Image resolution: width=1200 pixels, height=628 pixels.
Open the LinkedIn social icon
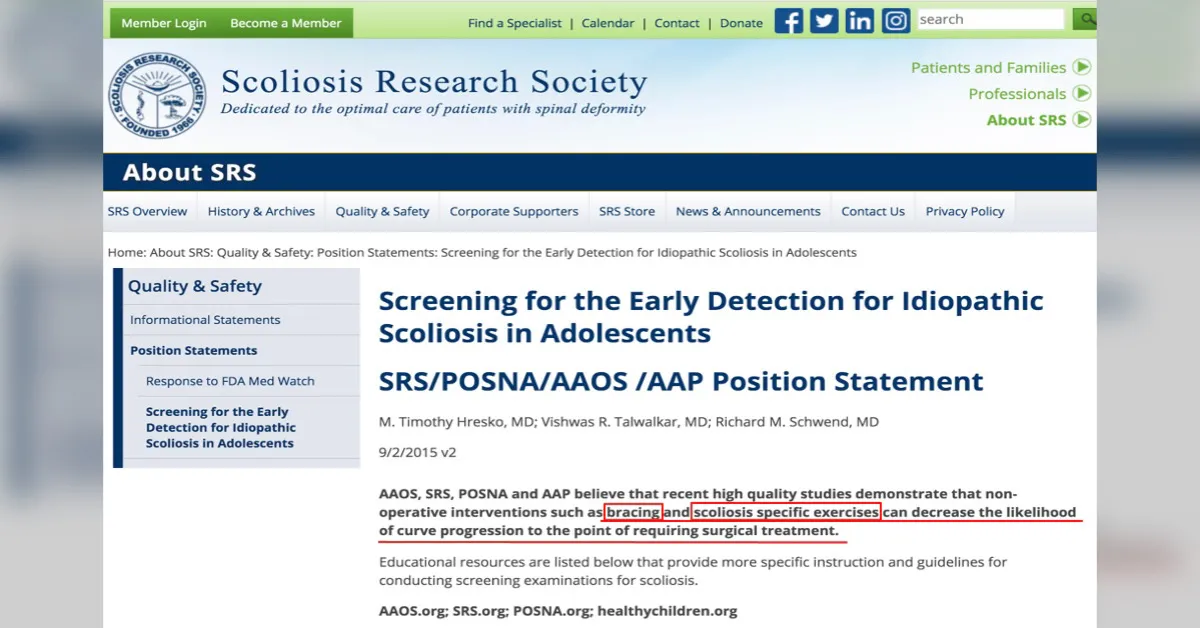click(860, 21)
